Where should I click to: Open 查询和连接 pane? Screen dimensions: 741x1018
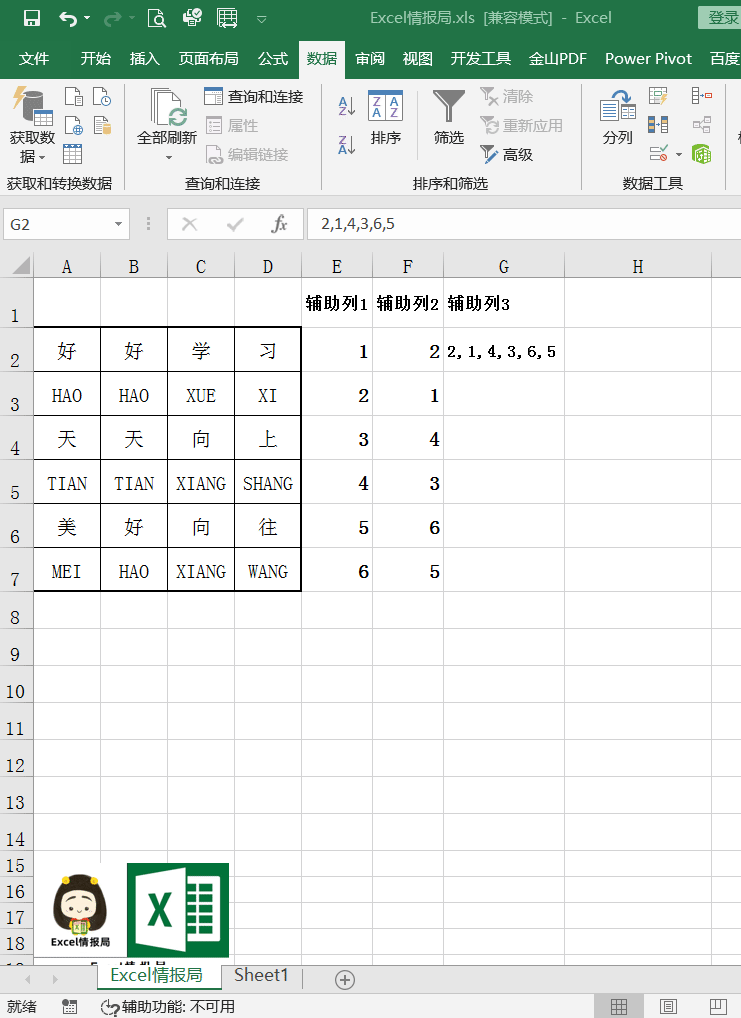[253, 97]
